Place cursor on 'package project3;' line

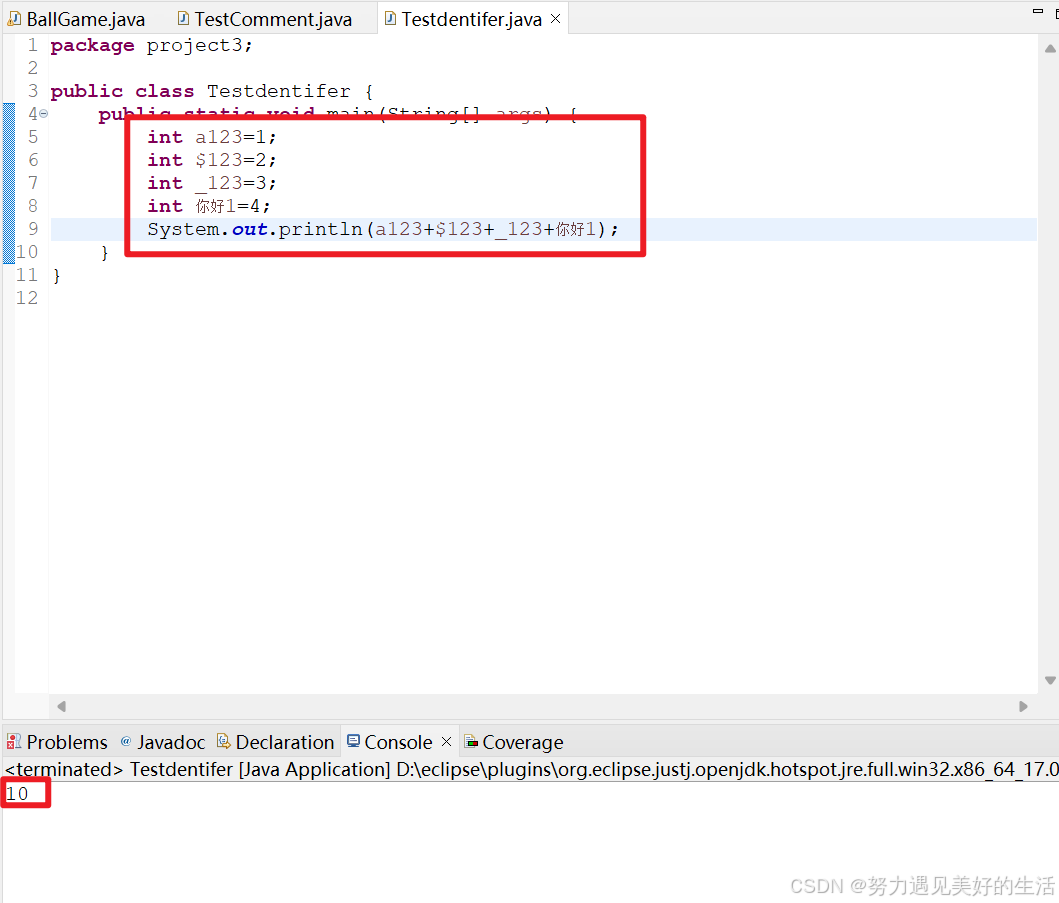pos(151,45)
